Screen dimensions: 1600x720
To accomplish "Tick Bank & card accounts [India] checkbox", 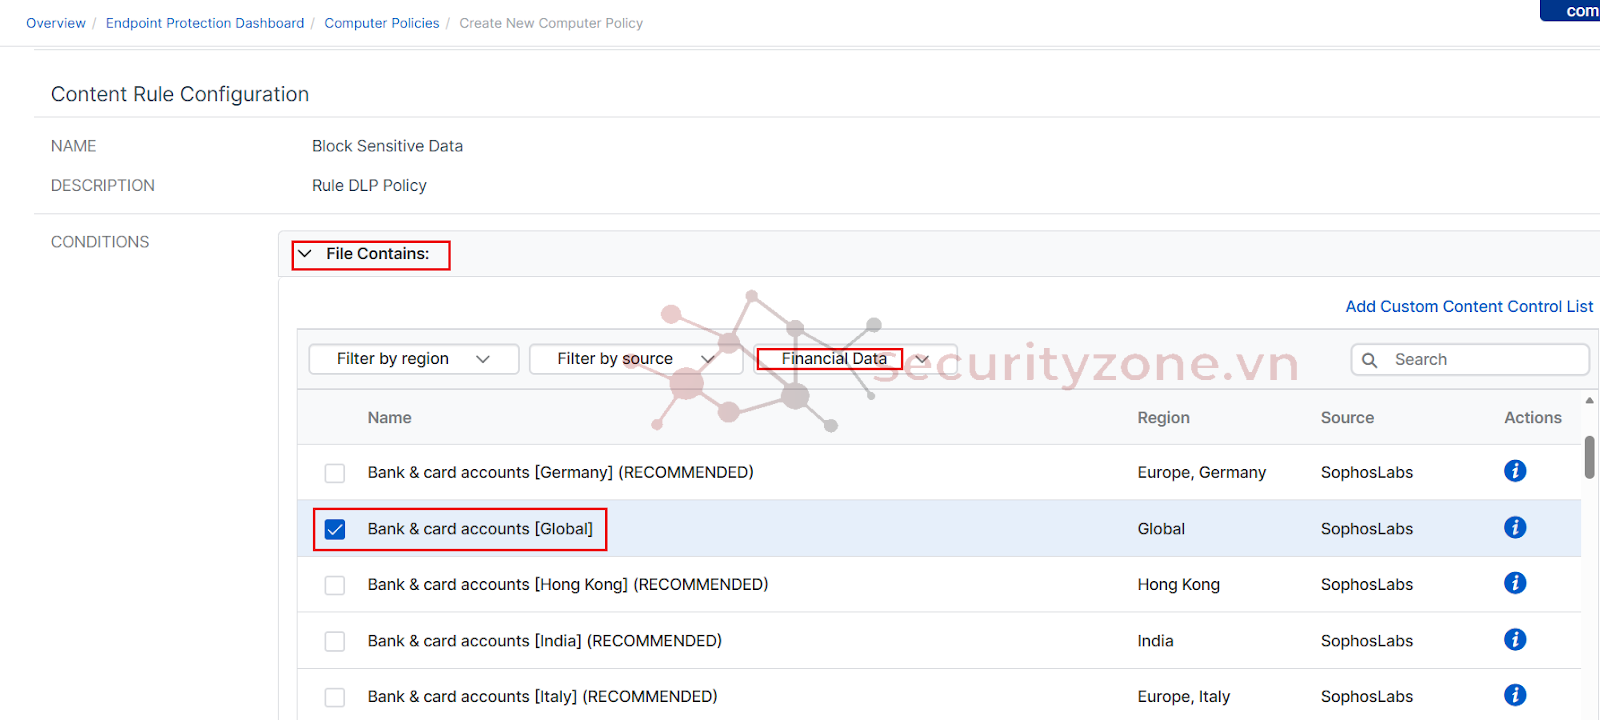I will pyautogui.click(x=335, y=641).
